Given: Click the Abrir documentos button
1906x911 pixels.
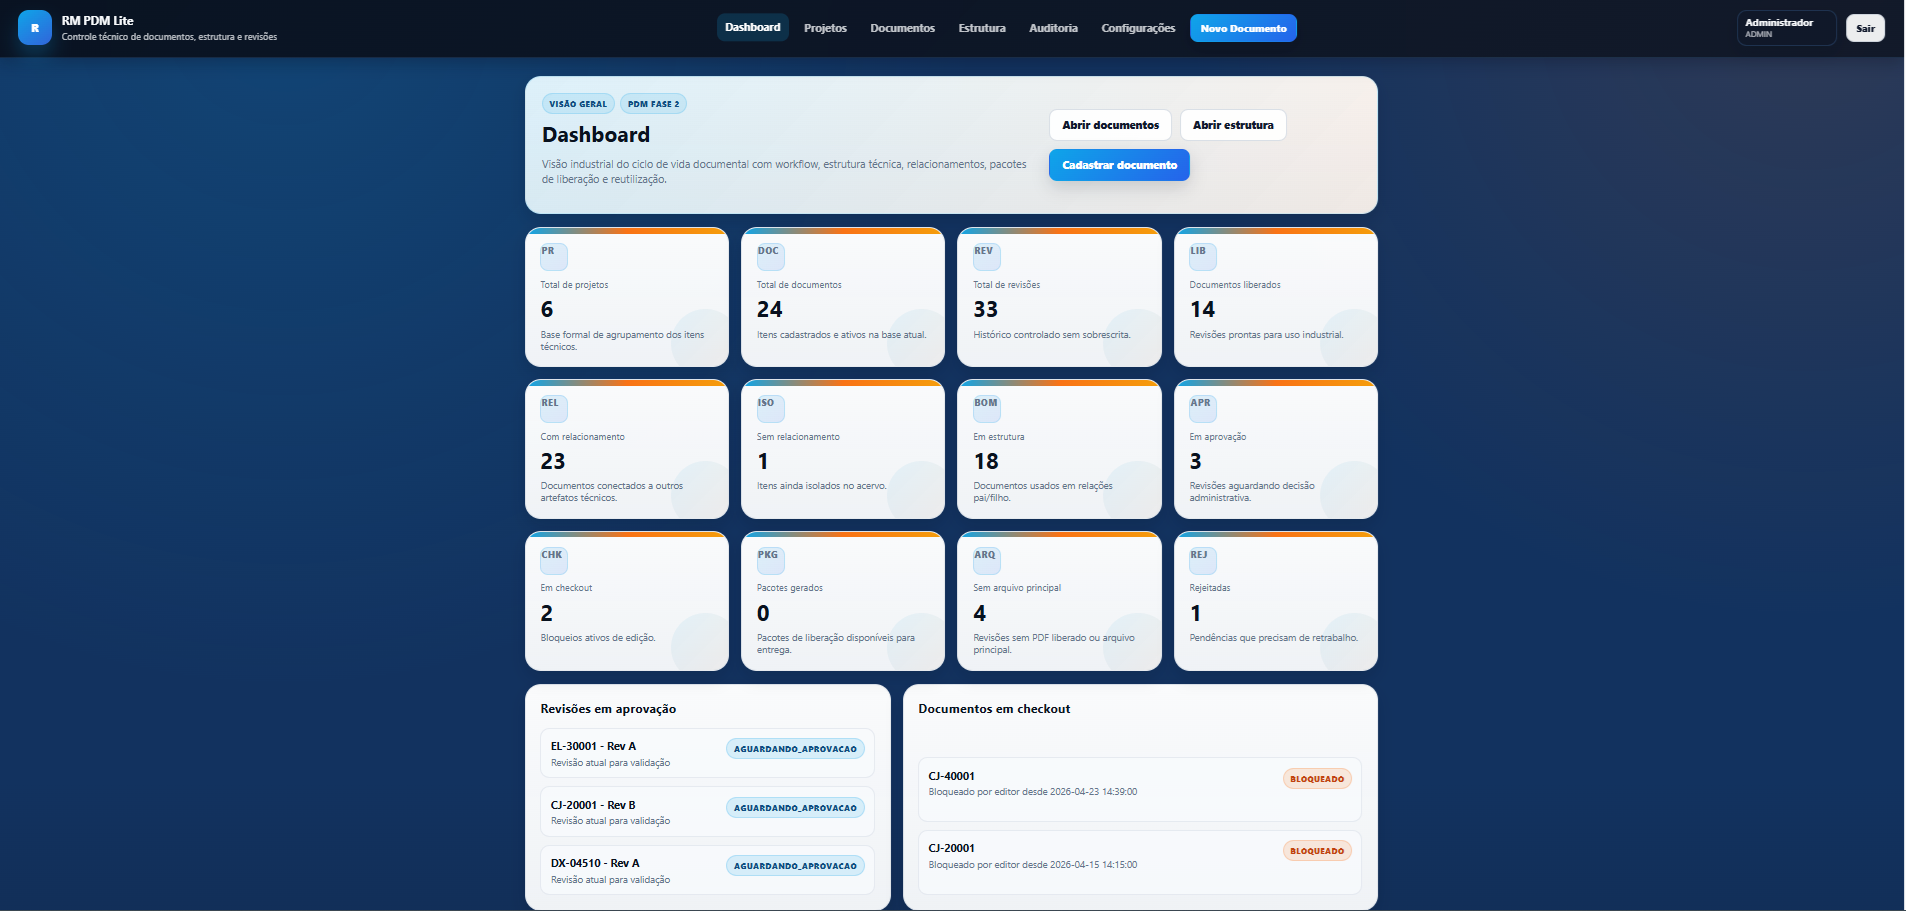Looking at the screenshot, I should 1110,125.
